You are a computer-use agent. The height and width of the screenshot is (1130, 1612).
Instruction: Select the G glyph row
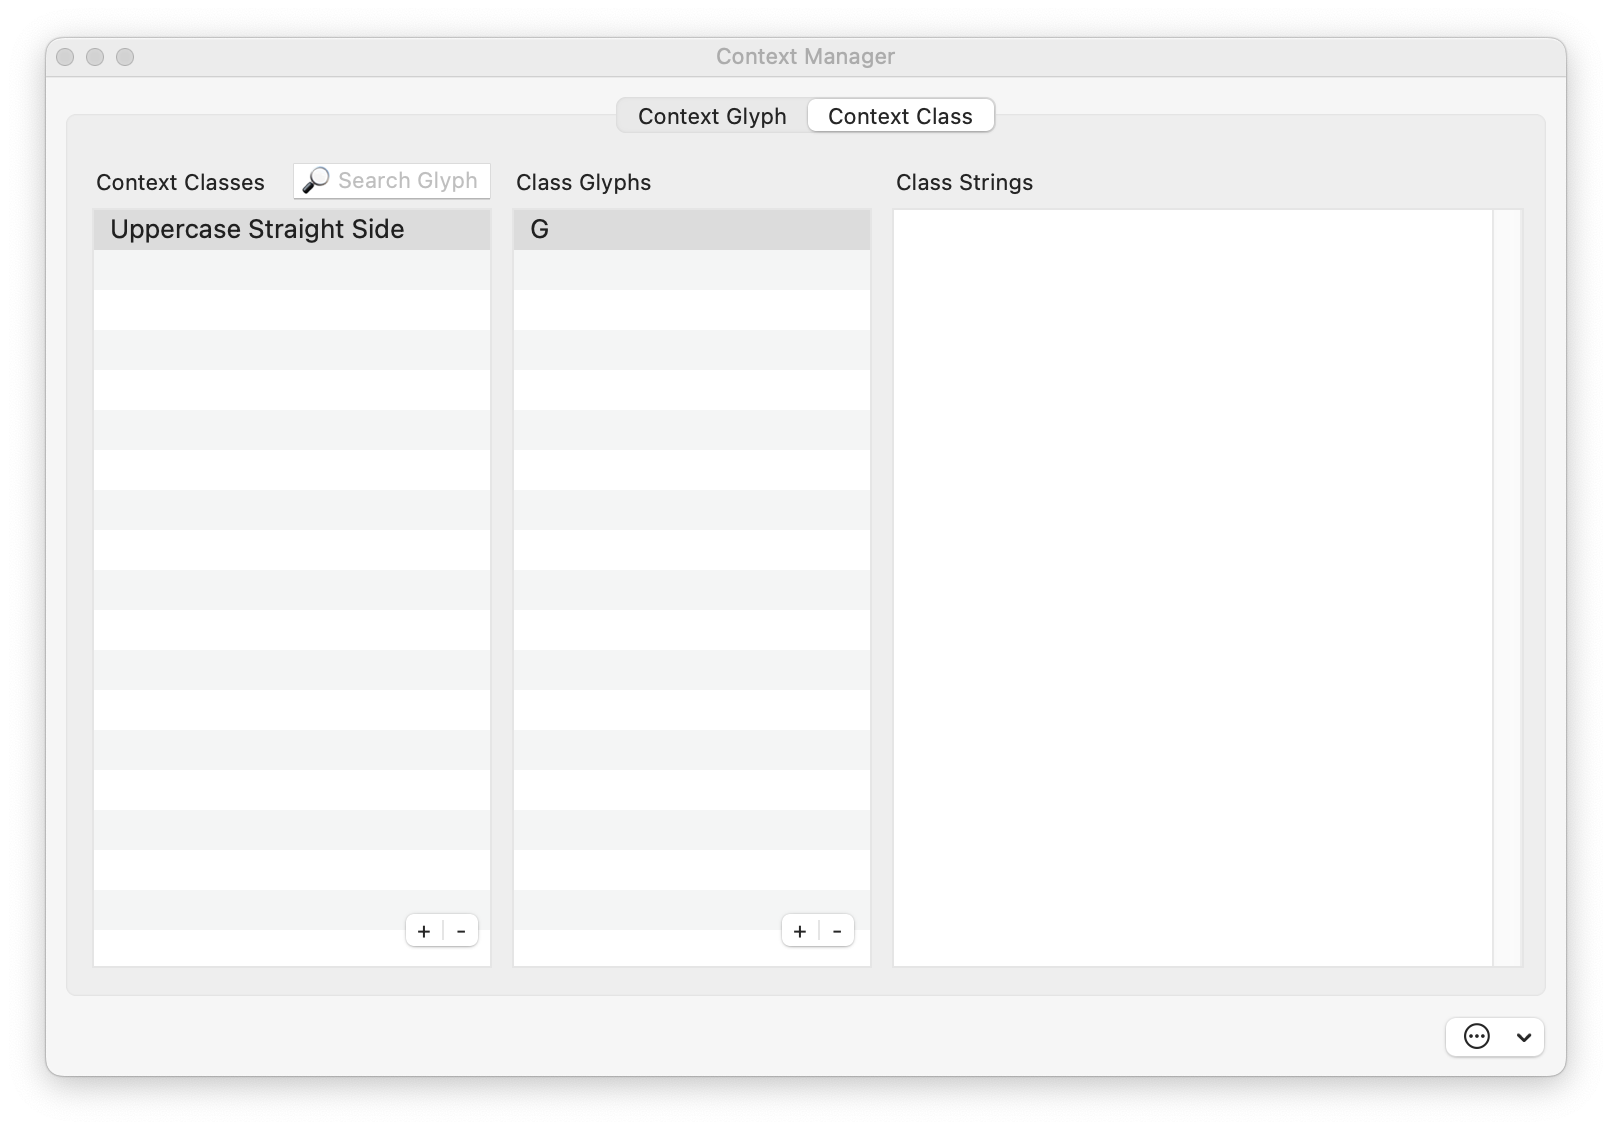(692, 229)
